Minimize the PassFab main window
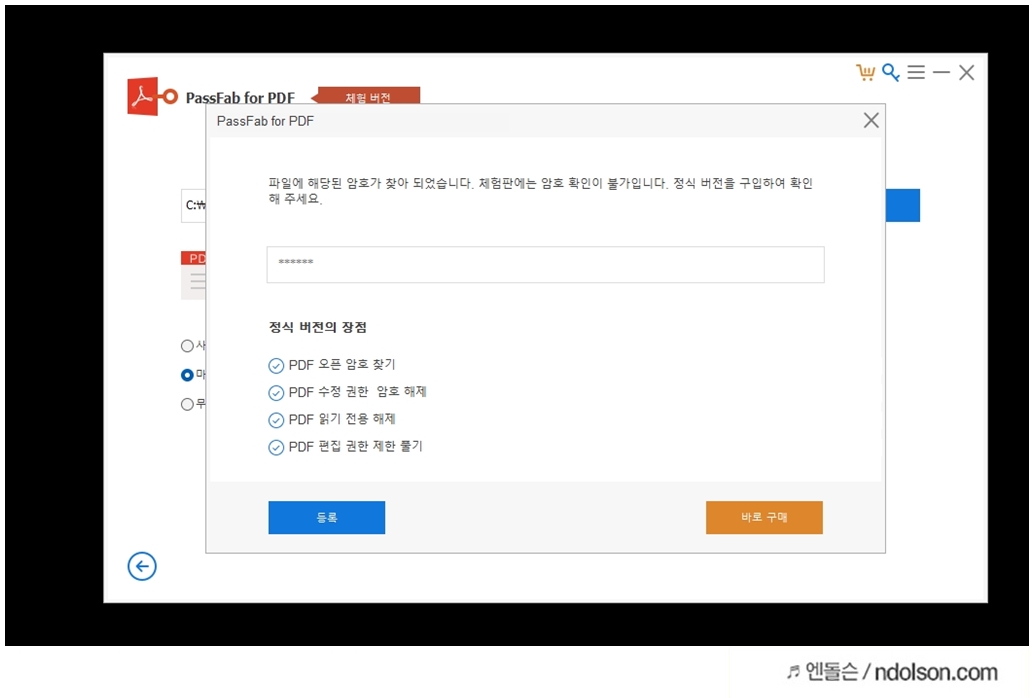This screenshot has height=698, width=1034. pos(941,72)
